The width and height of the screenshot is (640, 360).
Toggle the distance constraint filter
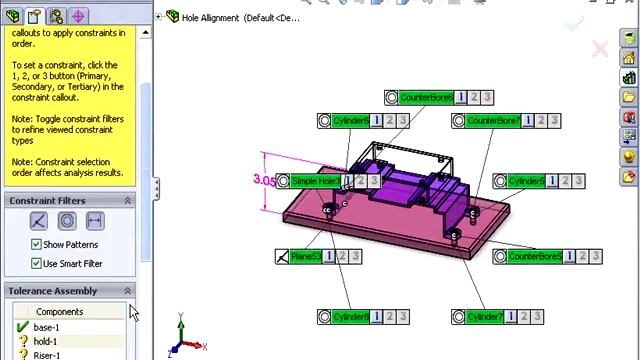pyautogui.click(x=95, y=221)
